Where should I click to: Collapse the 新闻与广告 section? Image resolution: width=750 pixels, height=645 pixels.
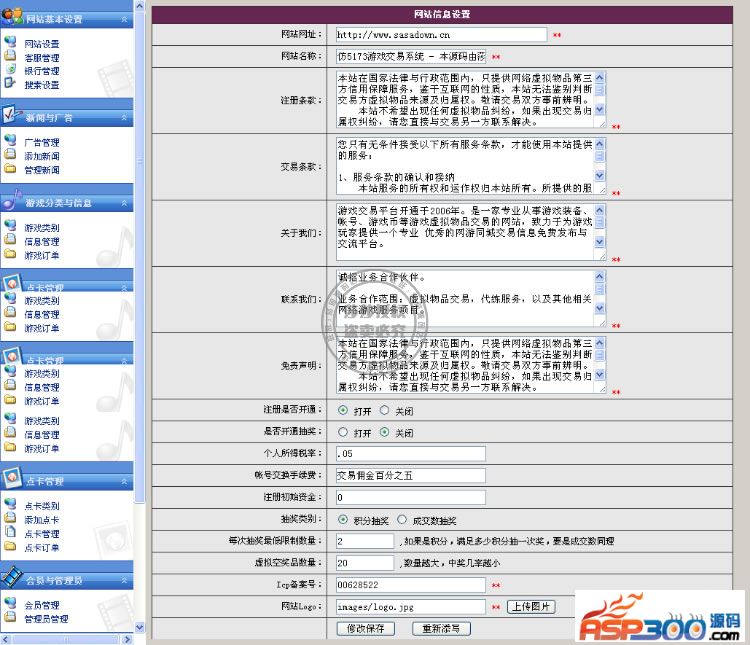coord(124,117)
